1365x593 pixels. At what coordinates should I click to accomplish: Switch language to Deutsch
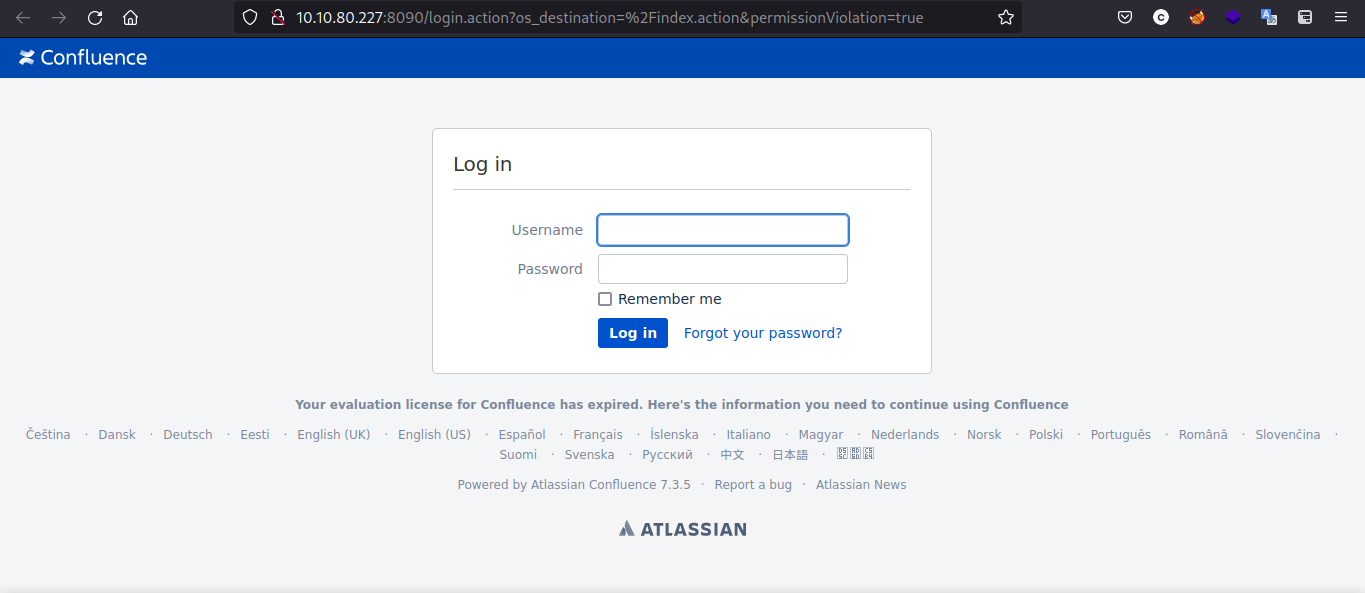point(188,435)
